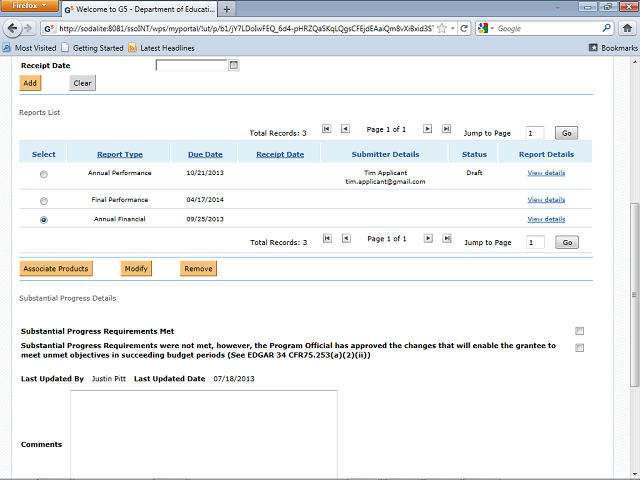Open the Firefox Home page icon
This screenshot has height=480, width=640.
click(x=627, y=28)
